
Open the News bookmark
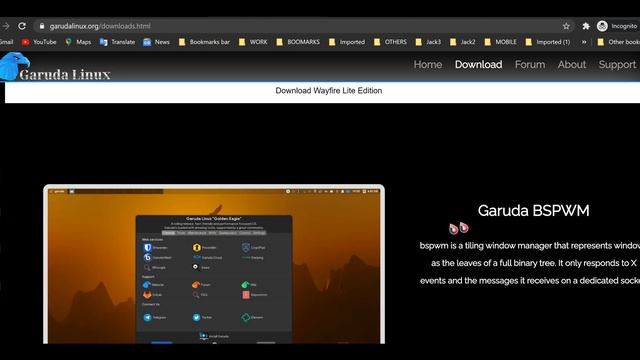[x=156, y=42]
